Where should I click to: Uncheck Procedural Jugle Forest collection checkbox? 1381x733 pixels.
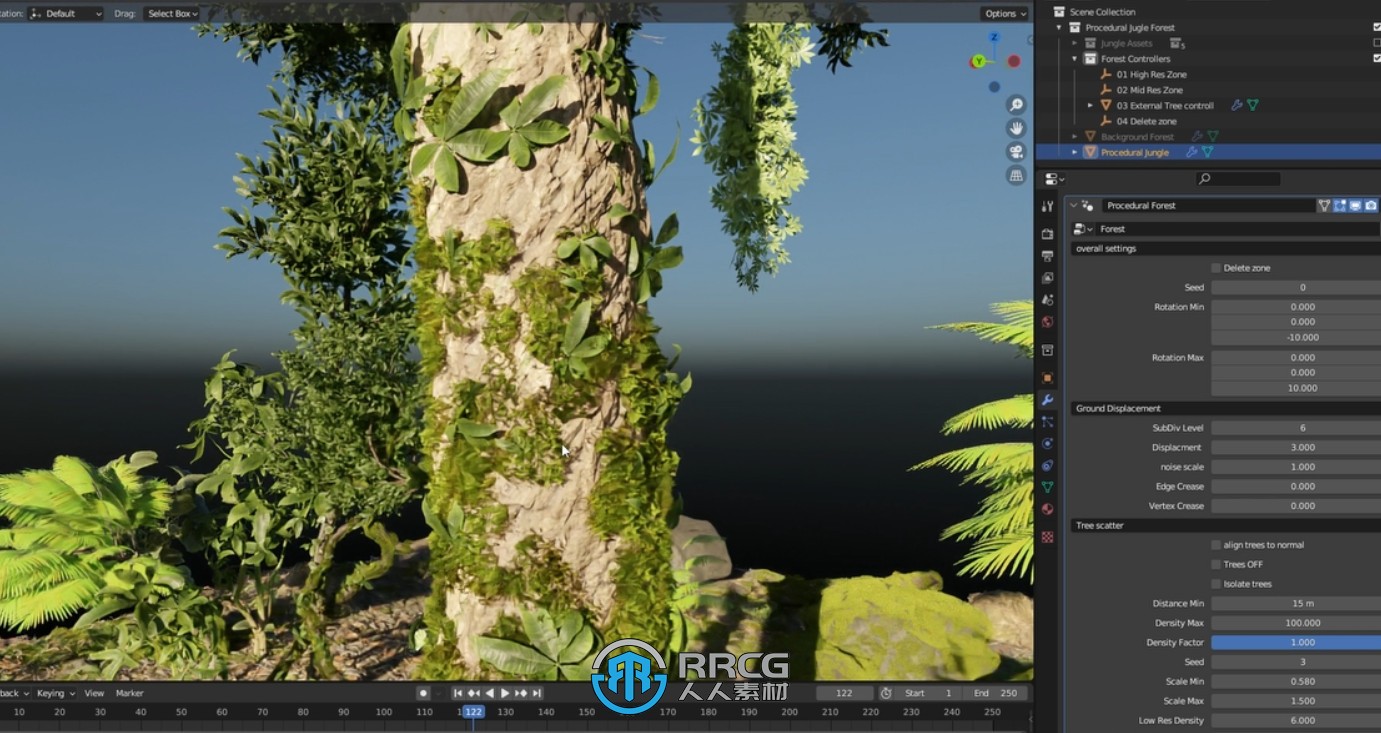[x=1377, y=28]
